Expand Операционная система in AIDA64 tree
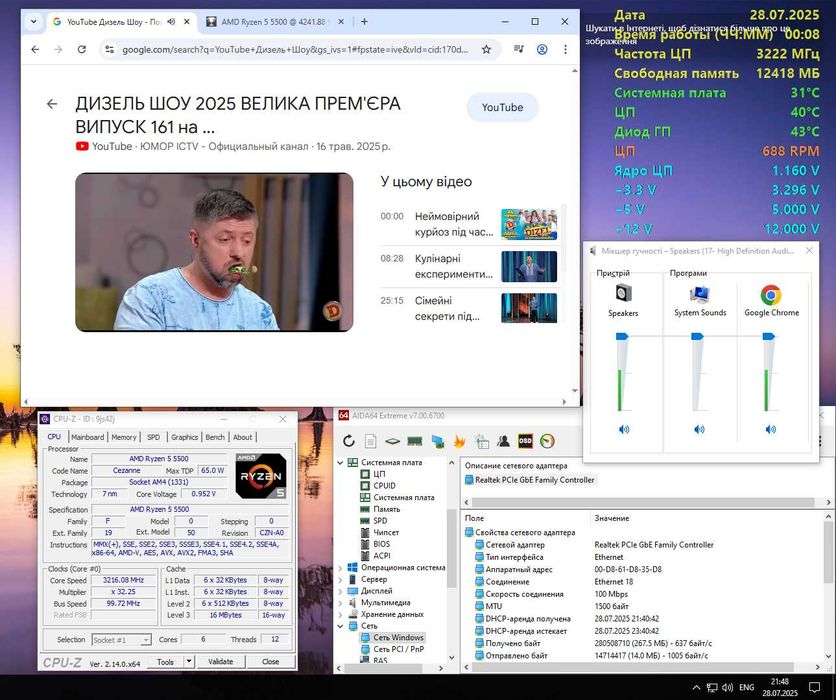836x700 pixels. point(340,567)
